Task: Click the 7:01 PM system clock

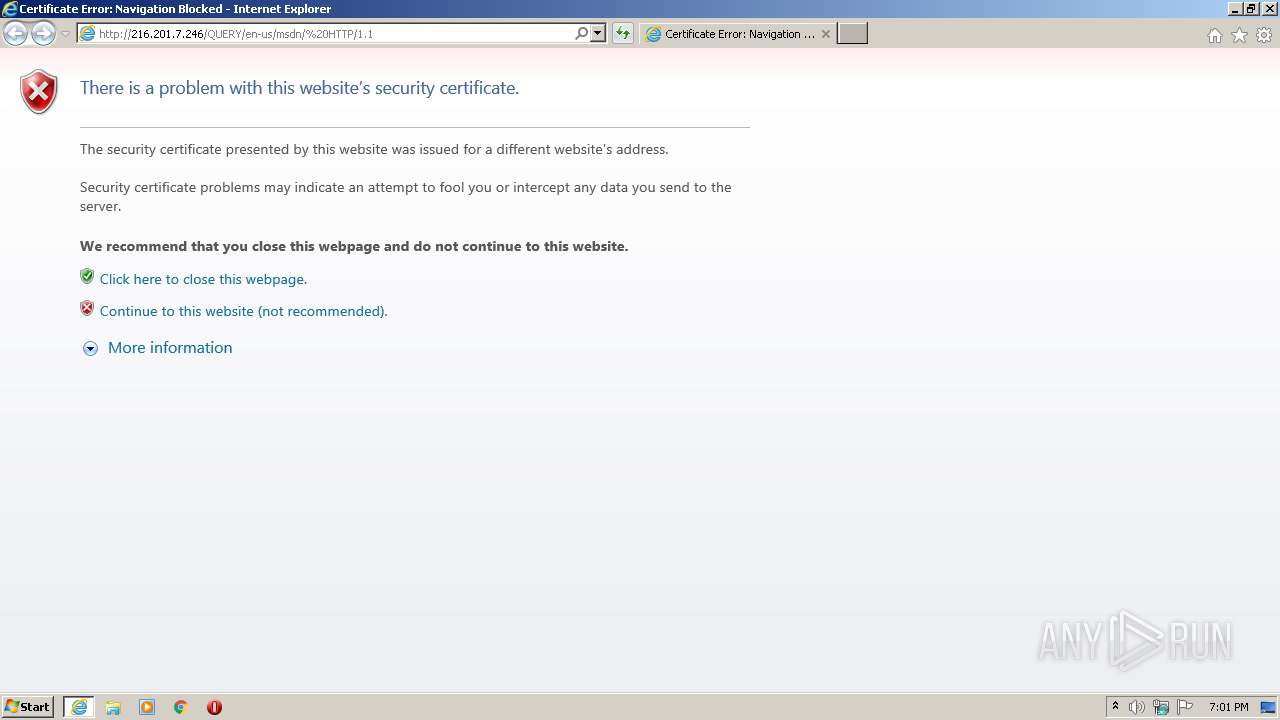Action: 1228,707
